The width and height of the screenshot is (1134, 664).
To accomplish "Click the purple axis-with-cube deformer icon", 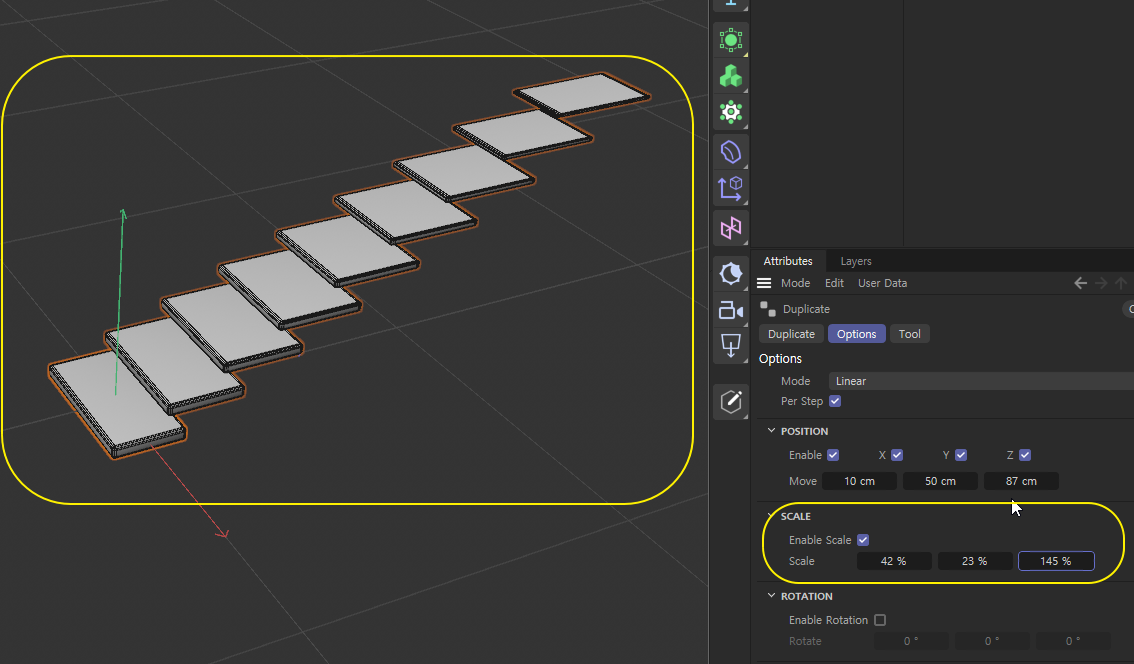I will tap(730, 189).
